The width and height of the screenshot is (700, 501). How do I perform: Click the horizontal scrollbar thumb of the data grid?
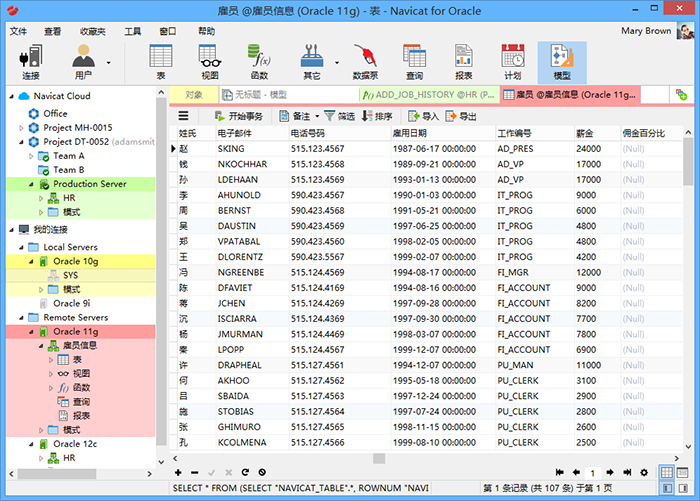click(379, 458)
